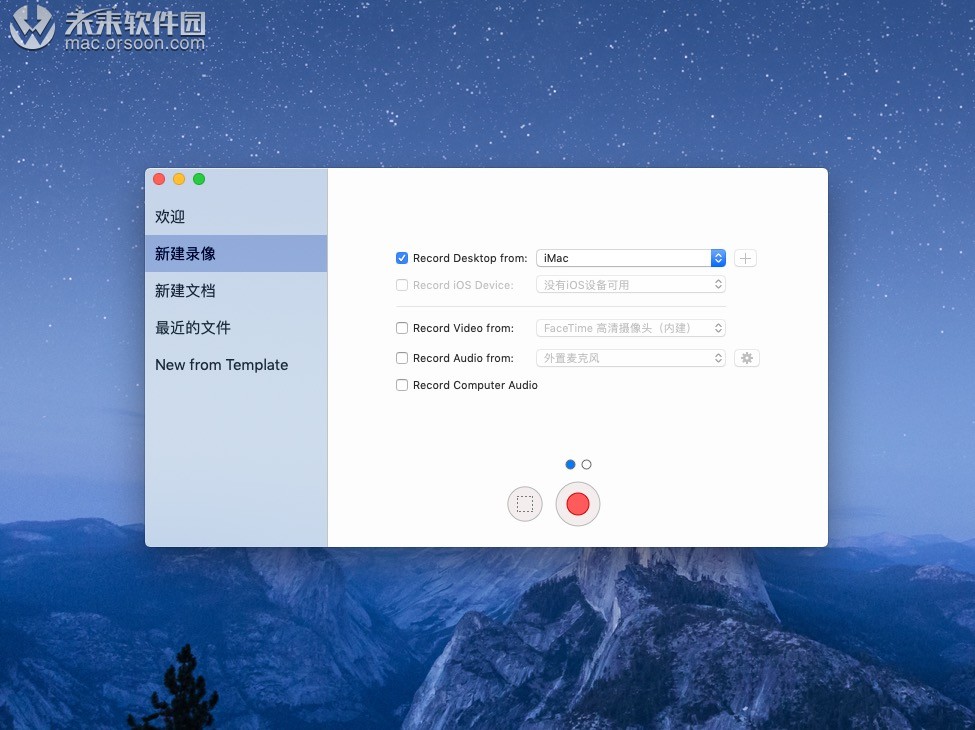Viewport: 975px width, 730px height.
Task: Open the iMac display dropdown
Action: point(630,258)
